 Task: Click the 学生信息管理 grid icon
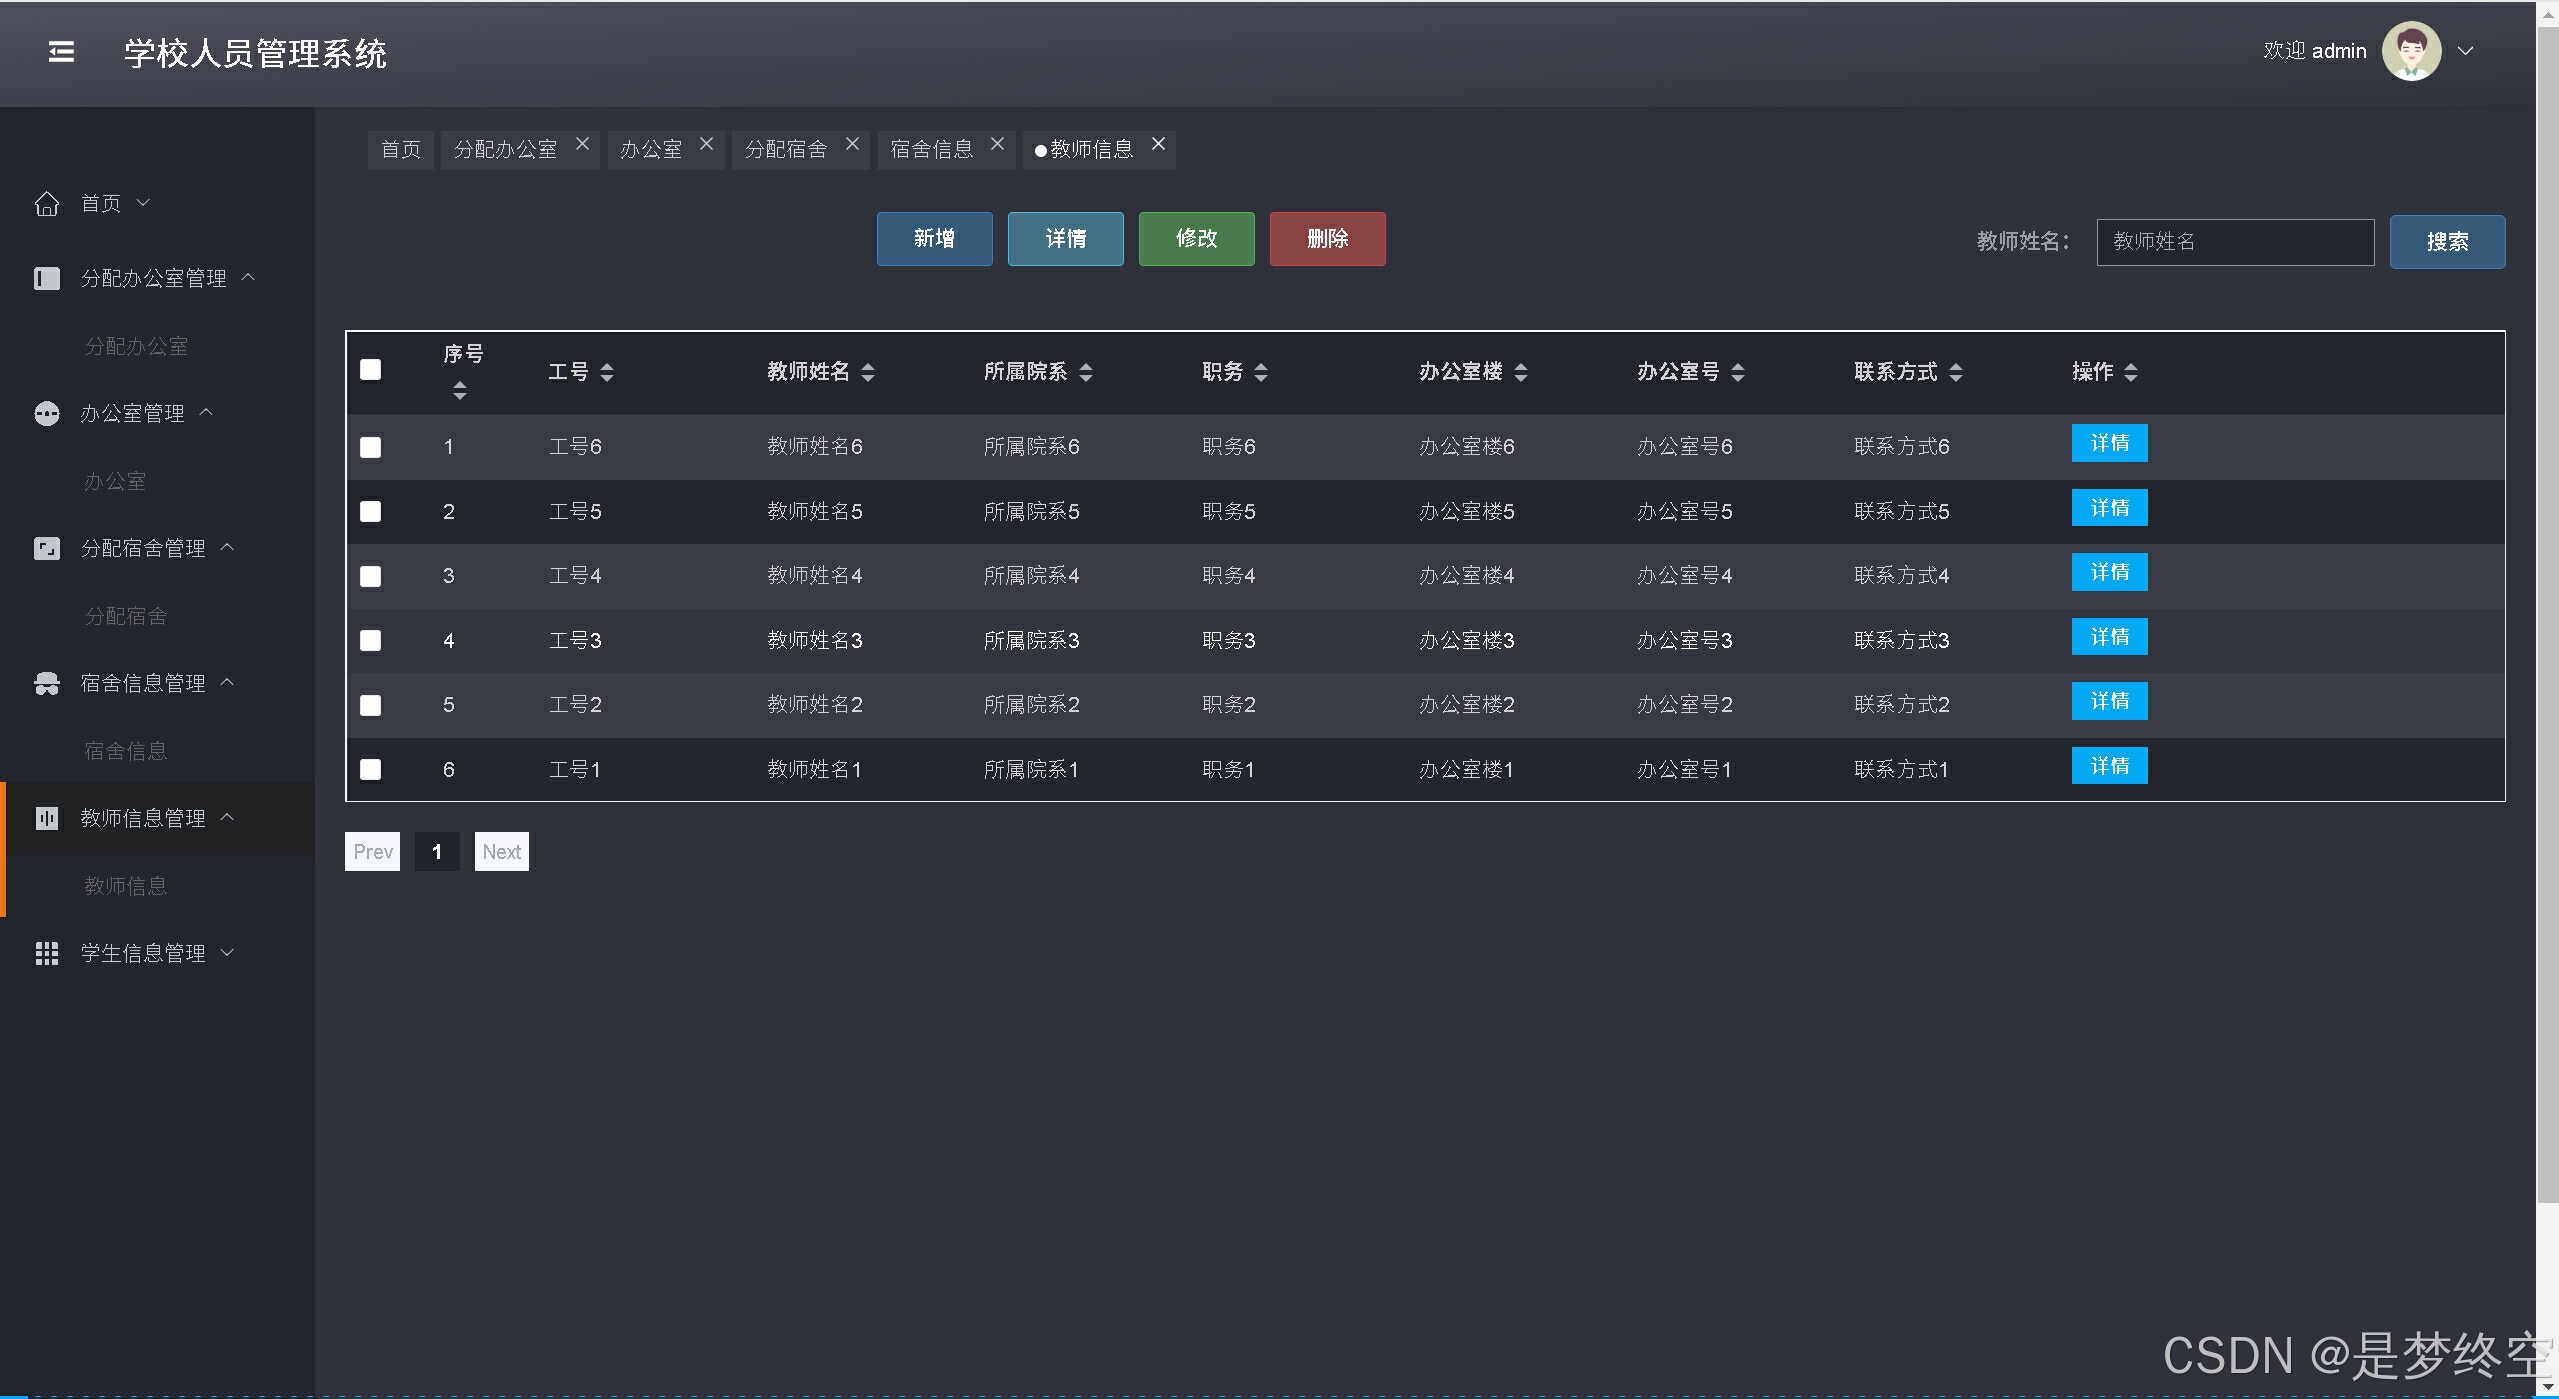pos(47,953)
